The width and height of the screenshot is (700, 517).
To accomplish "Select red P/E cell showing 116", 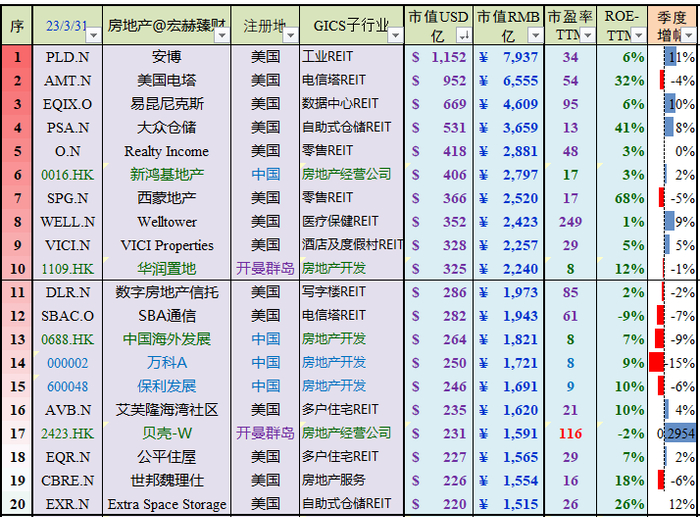I will pyautogui.click(x=571, y=434).
